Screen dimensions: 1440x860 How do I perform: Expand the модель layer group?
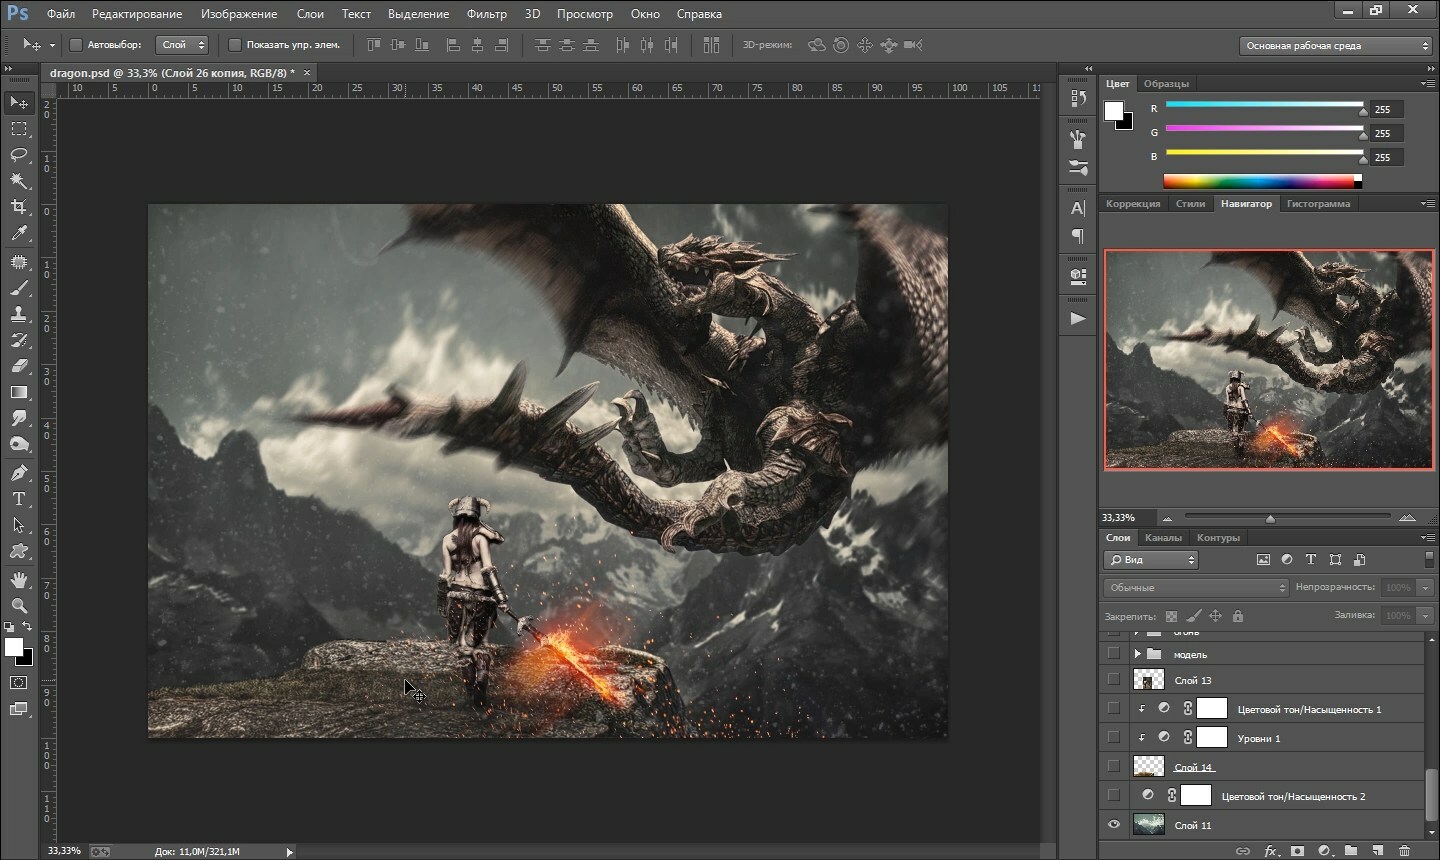tap(1137, 654)
